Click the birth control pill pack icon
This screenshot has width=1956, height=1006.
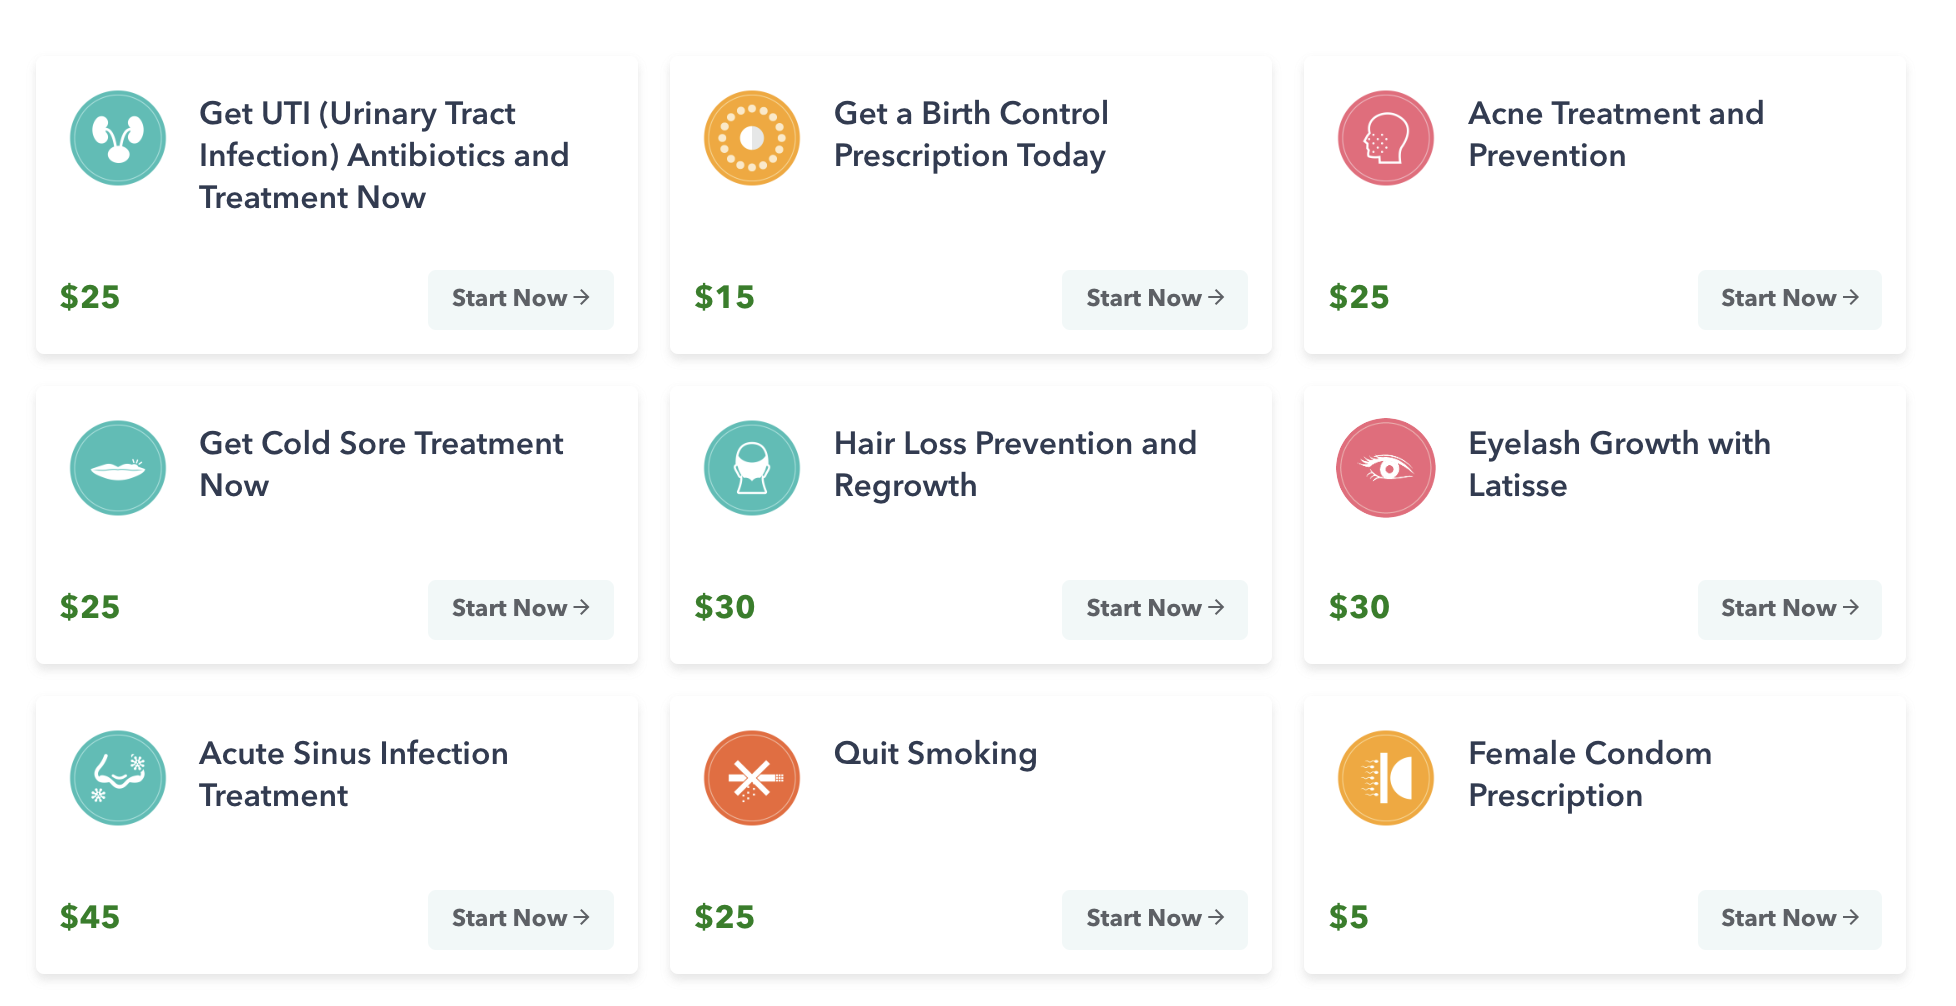[x=752, y=138]
